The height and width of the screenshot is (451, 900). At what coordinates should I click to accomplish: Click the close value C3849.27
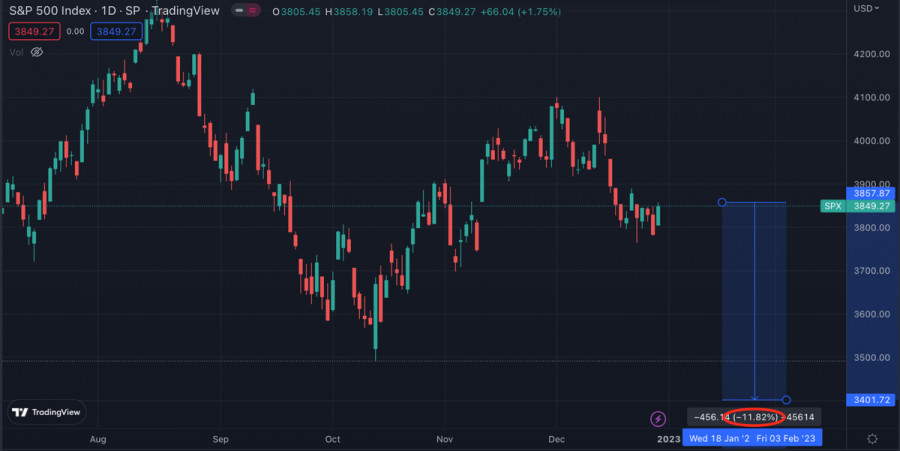coord(452,11)
